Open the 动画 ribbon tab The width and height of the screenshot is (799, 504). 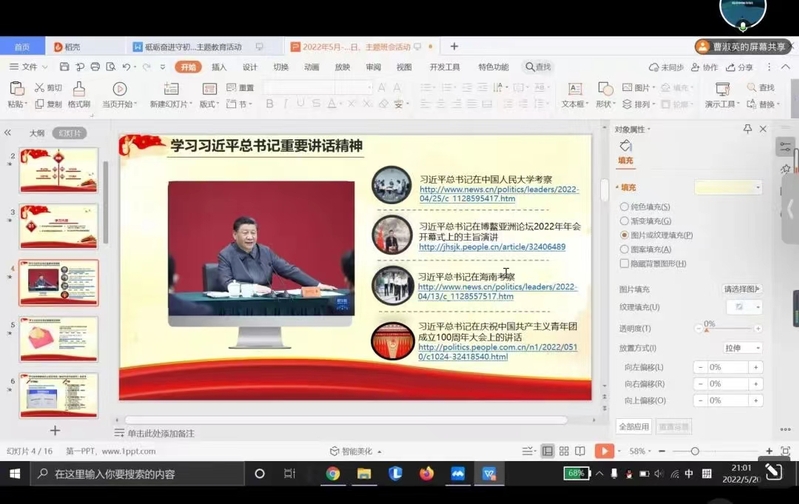(x=312, y=67)
